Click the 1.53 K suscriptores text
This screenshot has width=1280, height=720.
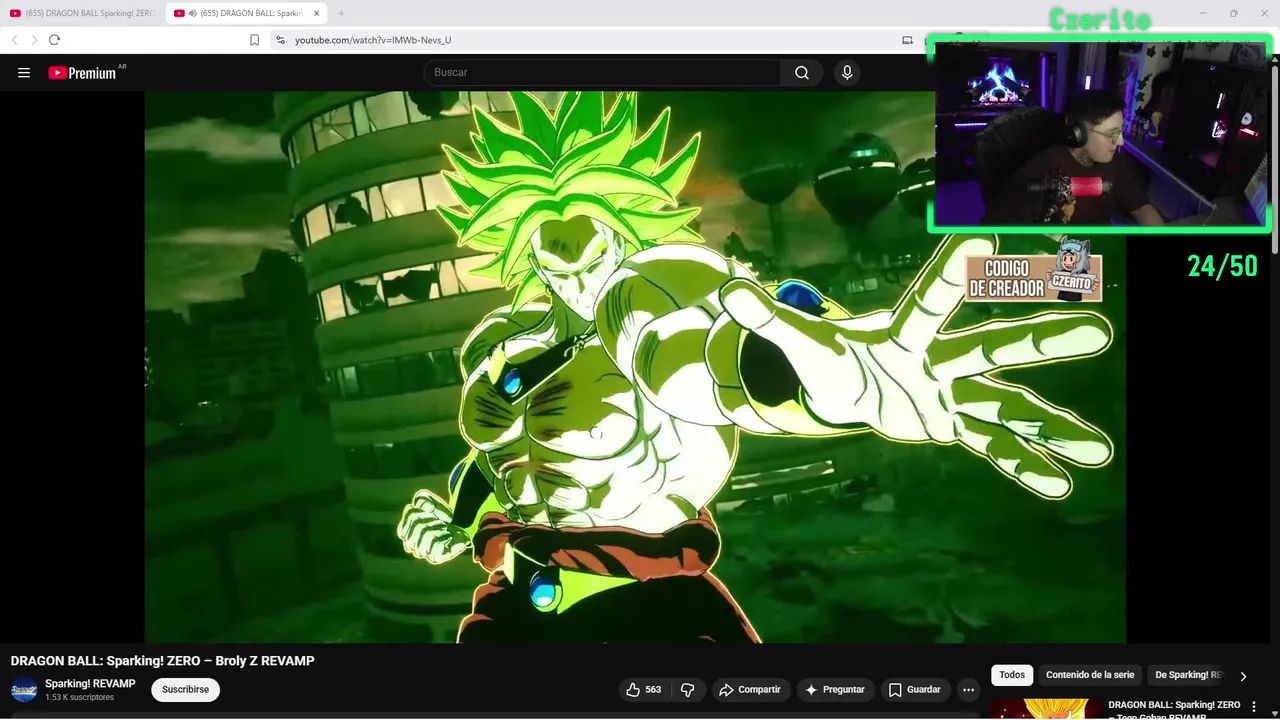[x=79, y=697]
